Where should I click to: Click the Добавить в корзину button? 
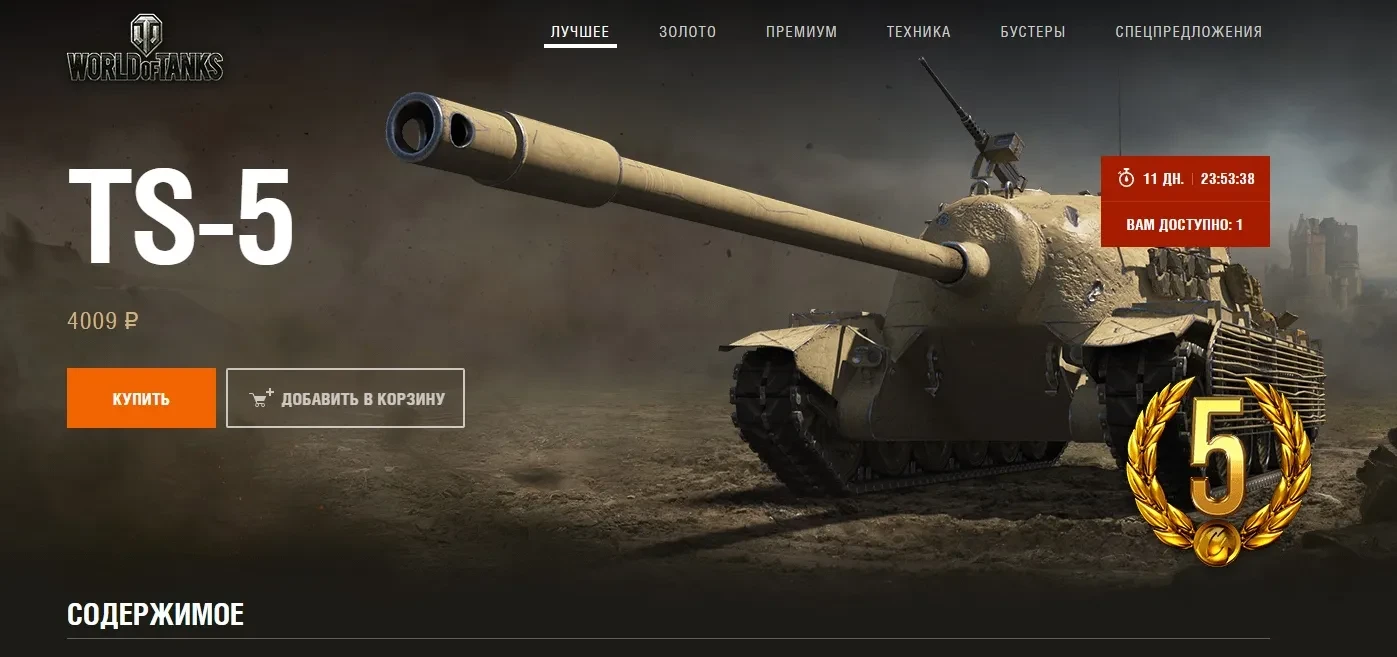coord(345,398)
